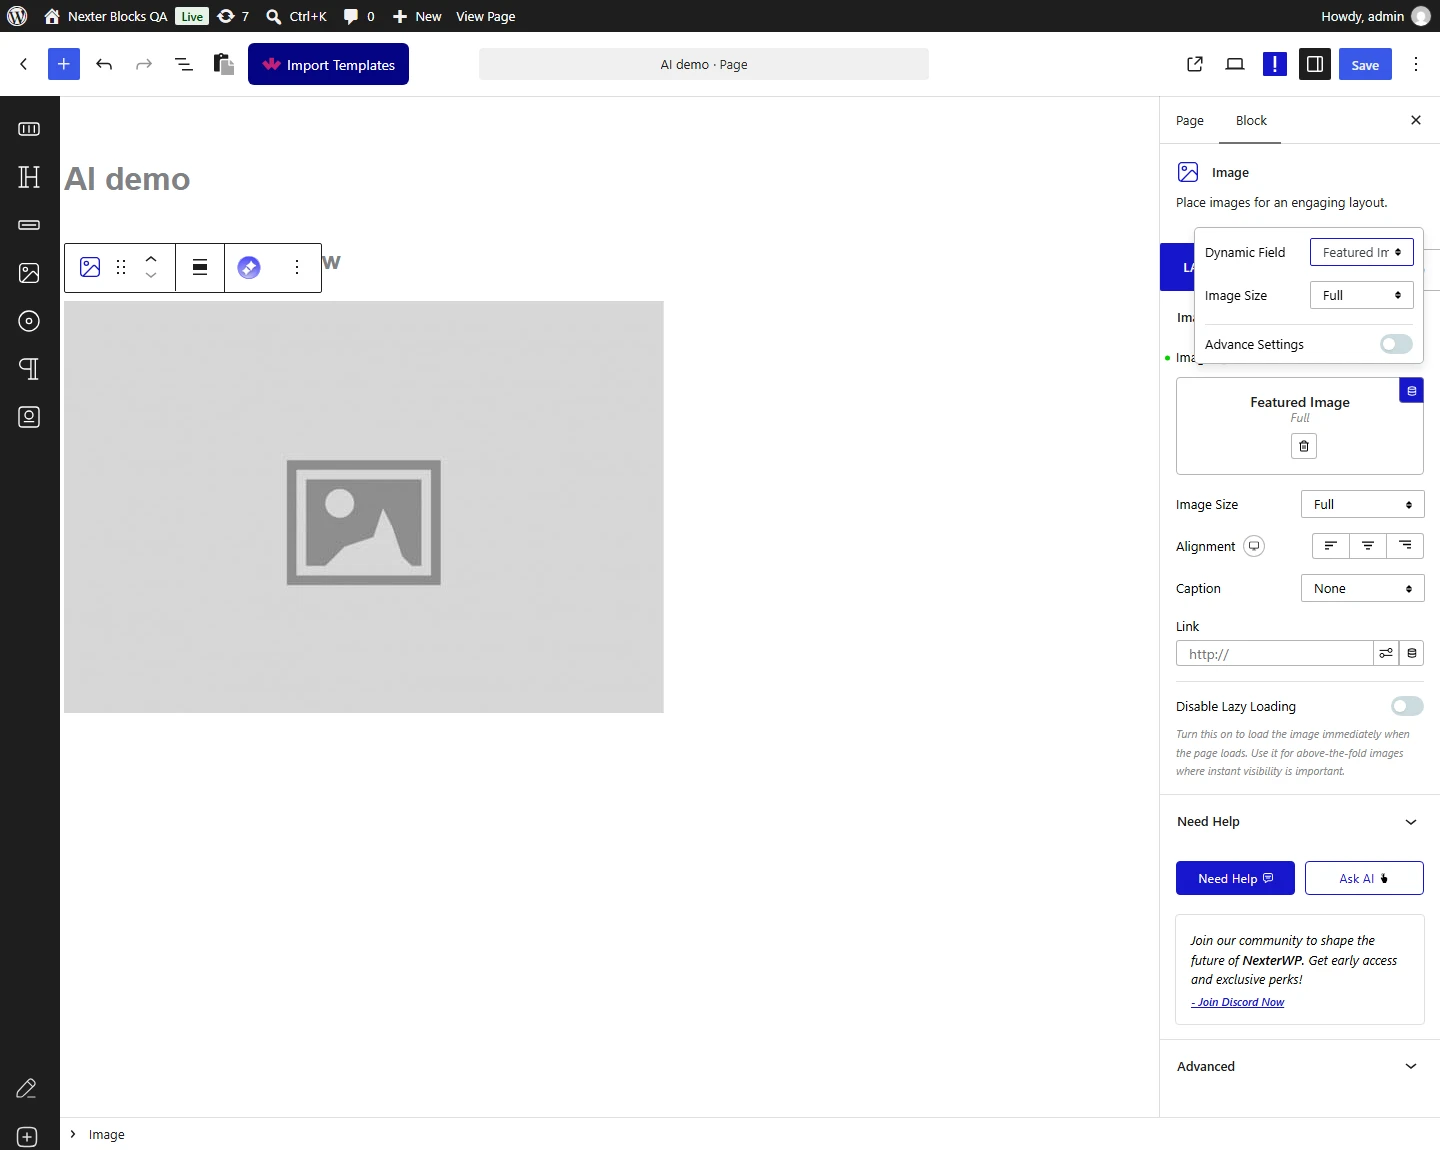Open the block inserter plus button
The height and width of the screenshot is (1150, 1440).
64,64
